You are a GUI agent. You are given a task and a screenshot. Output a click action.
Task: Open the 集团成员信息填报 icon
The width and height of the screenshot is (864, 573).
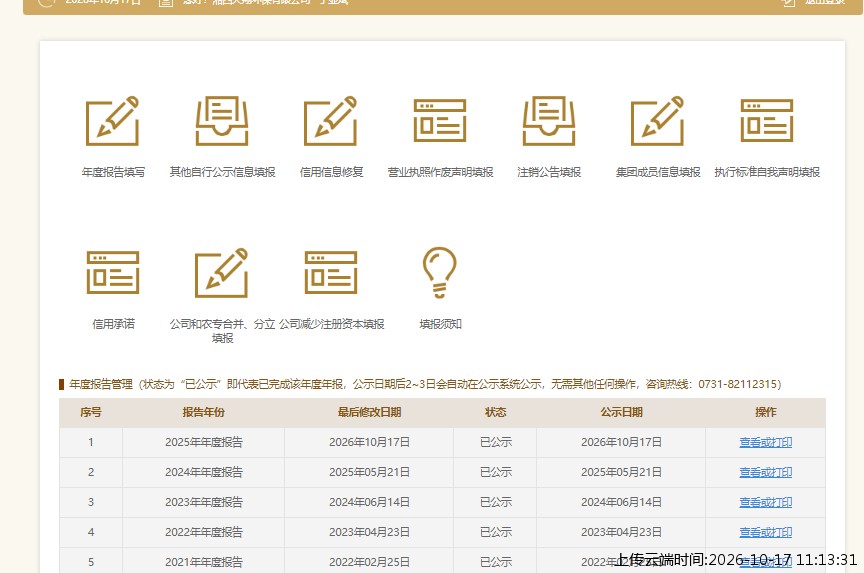pyautogui.click(x=657, y=121)
